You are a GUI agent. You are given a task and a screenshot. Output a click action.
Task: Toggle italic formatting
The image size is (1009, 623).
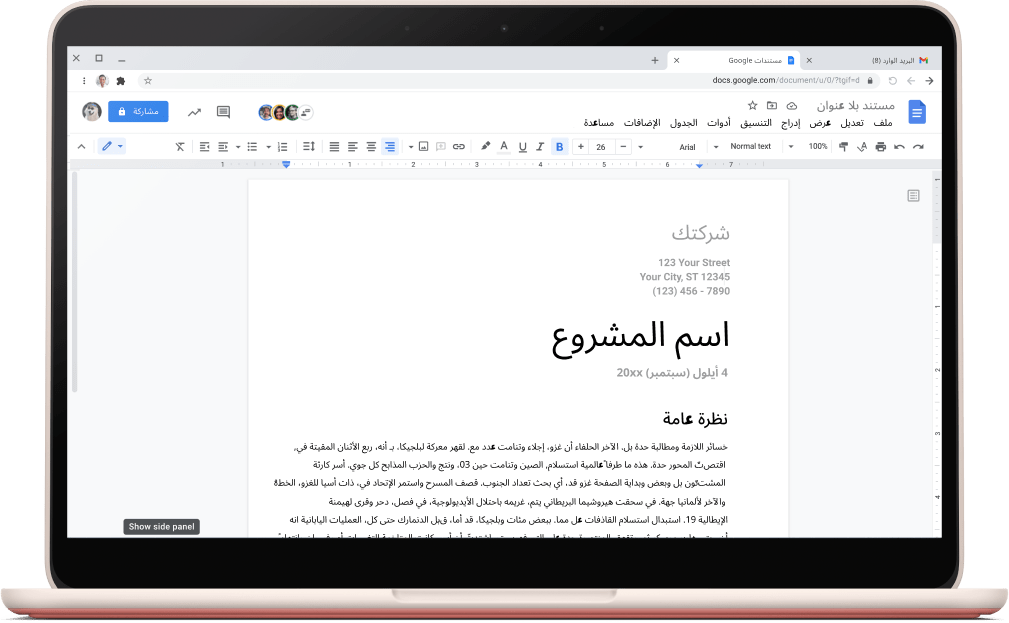click(541, 147)
